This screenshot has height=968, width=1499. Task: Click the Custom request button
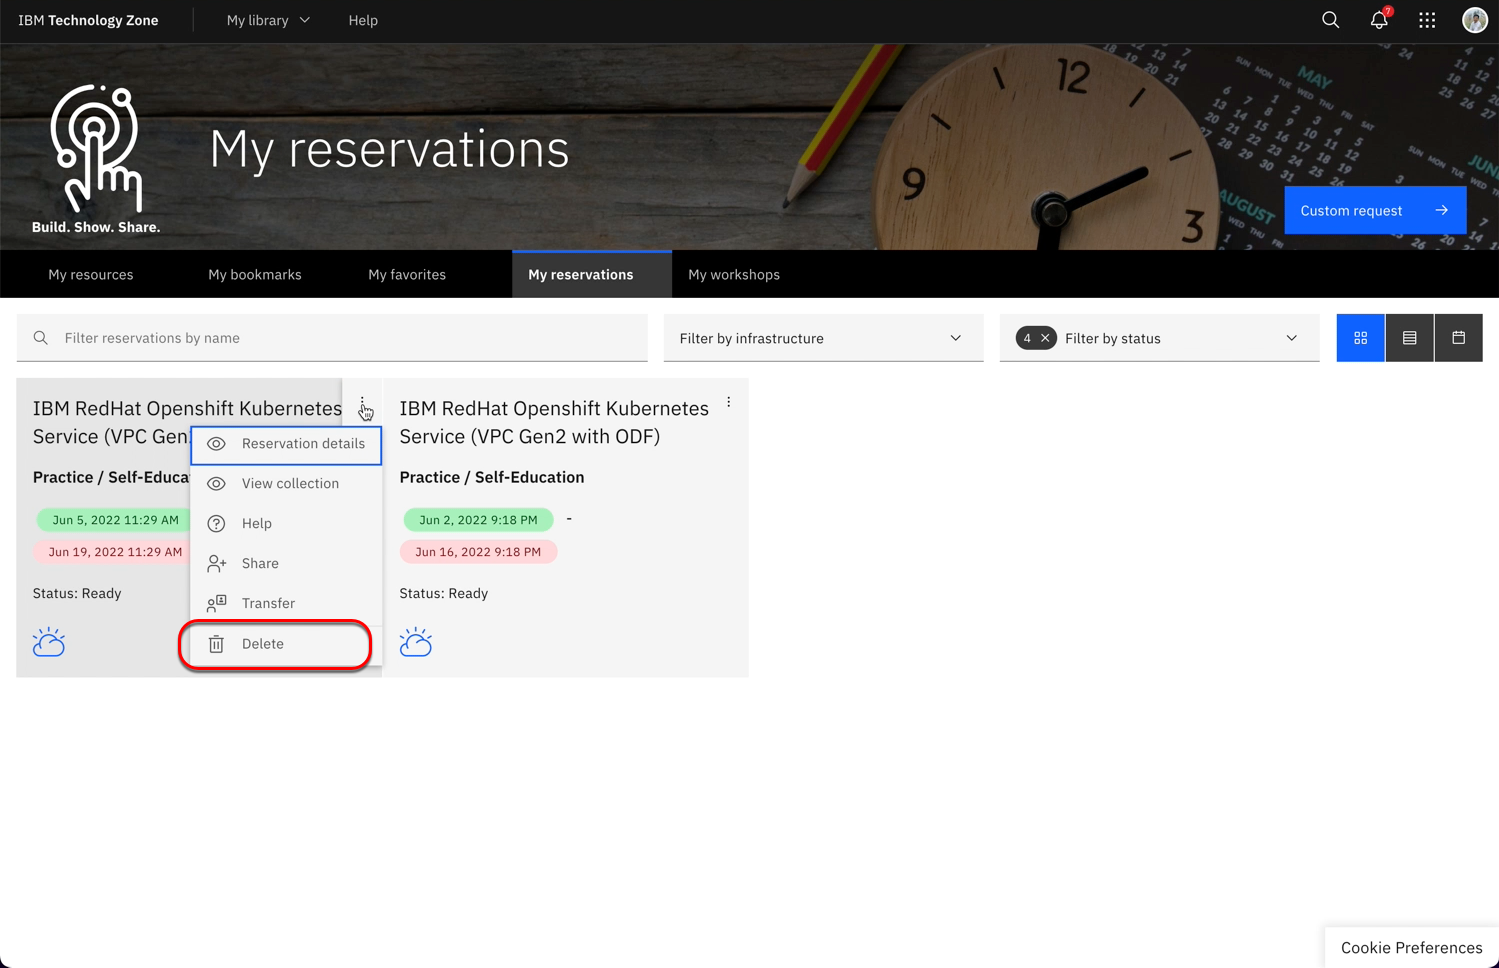1374,210
